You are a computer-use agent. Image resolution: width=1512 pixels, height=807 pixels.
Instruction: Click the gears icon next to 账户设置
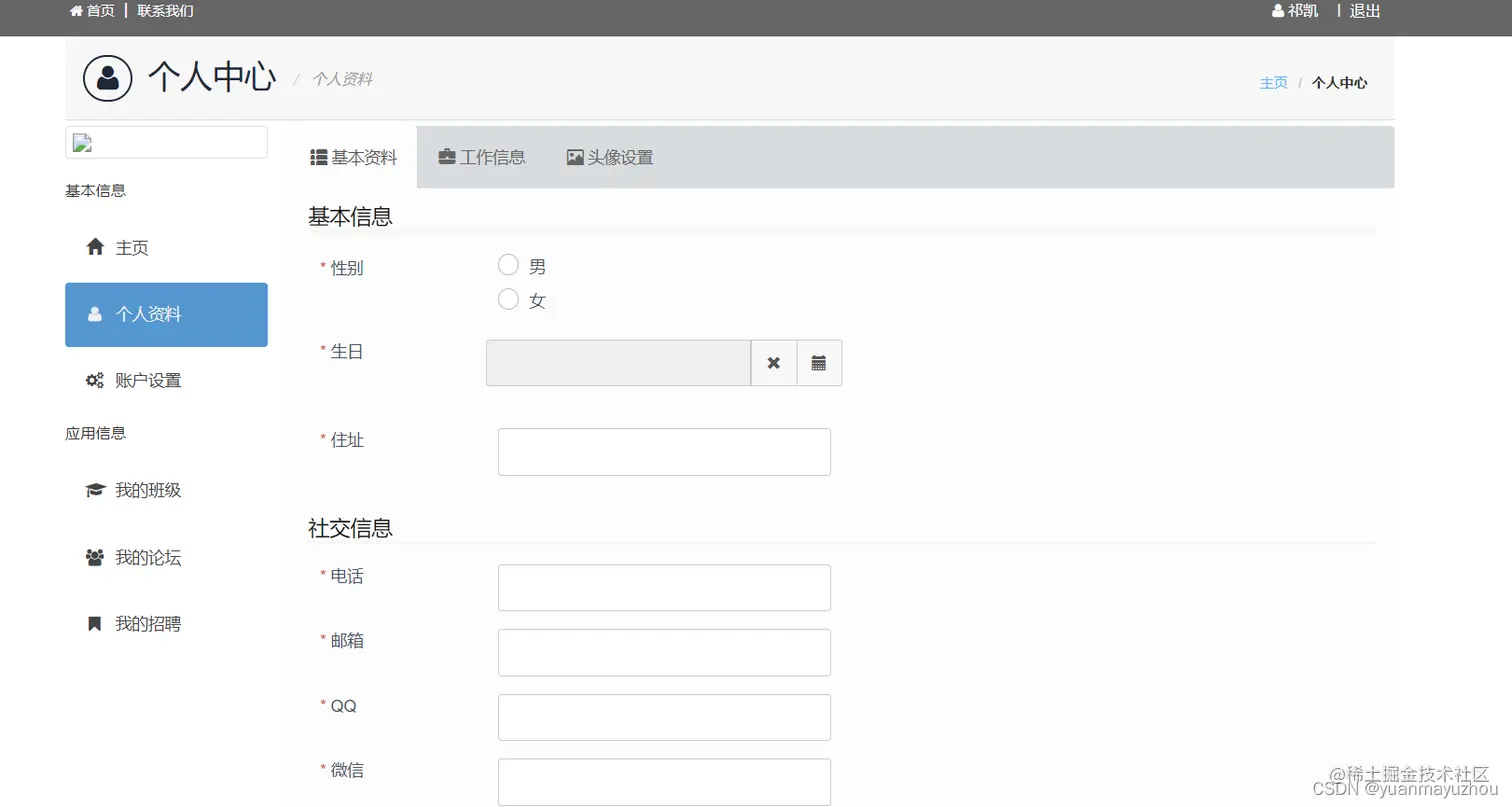[x=95, y=380]
